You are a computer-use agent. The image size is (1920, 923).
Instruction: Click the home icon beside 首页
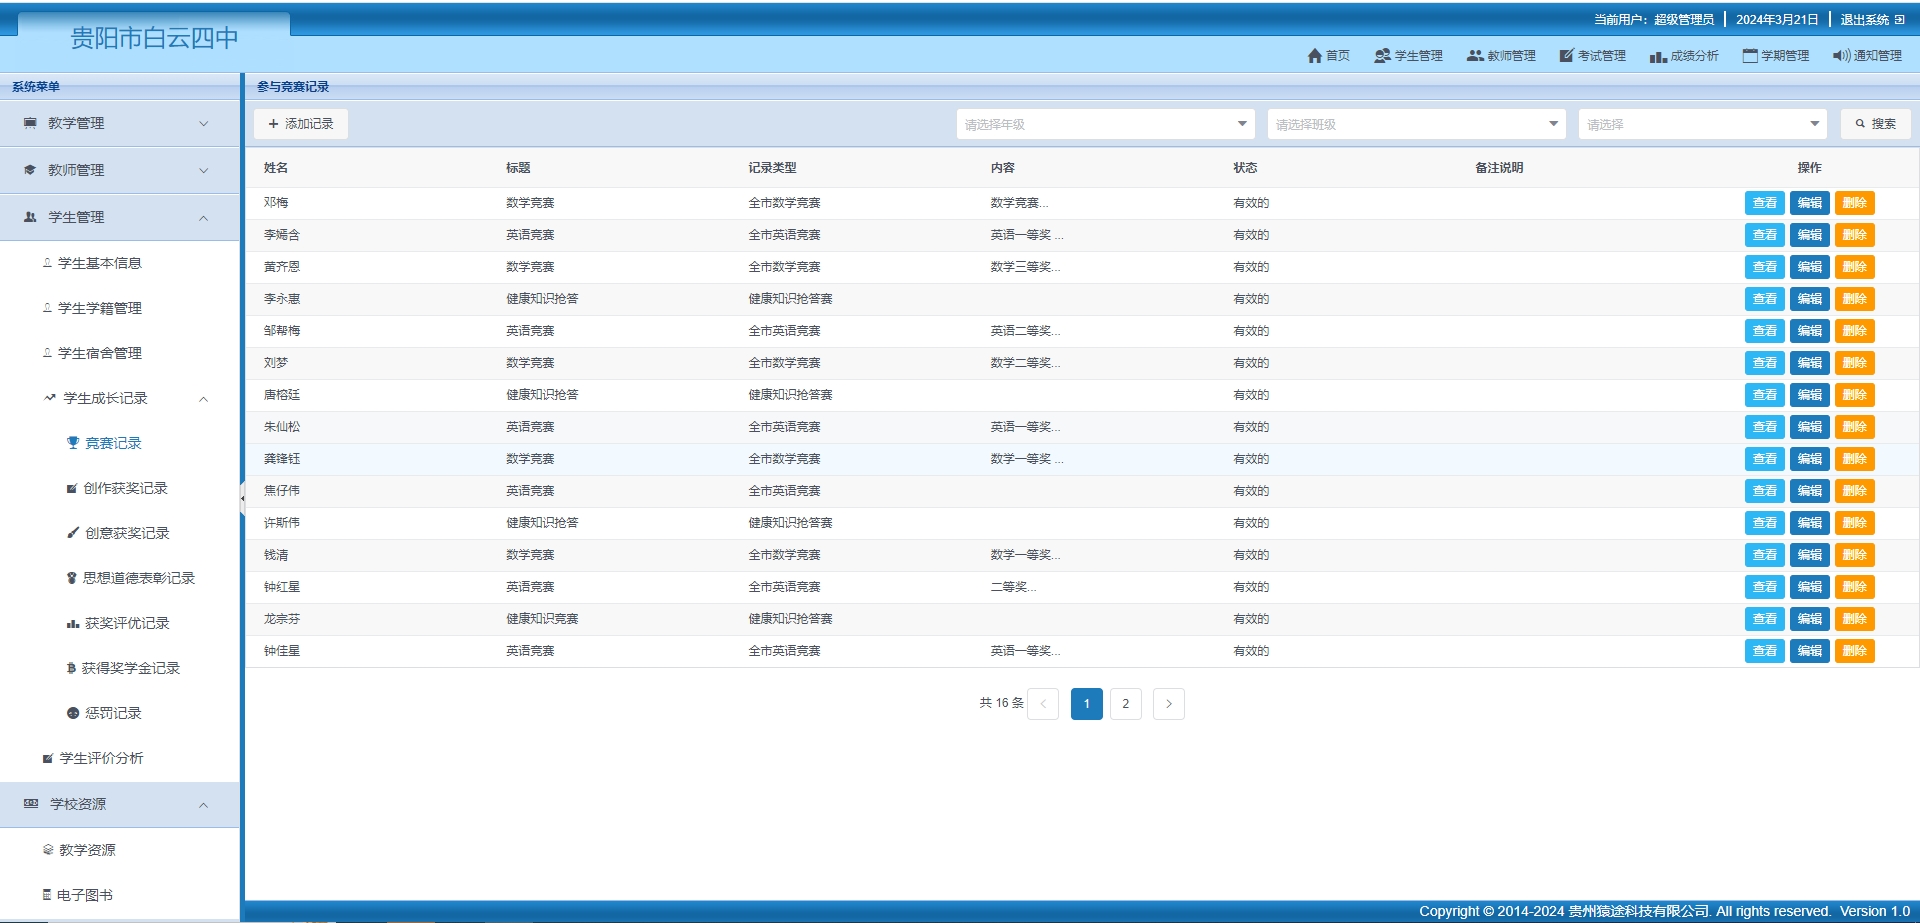[x=1315, y=56]
